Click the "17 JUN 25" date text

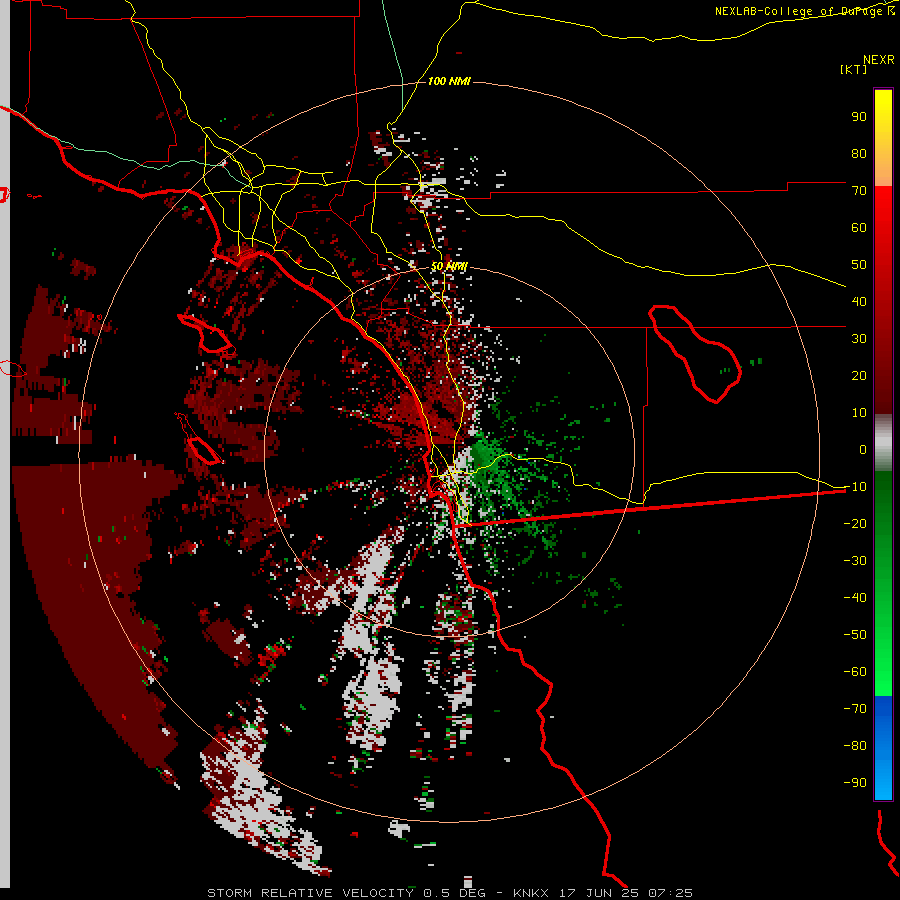coord(599,893)
